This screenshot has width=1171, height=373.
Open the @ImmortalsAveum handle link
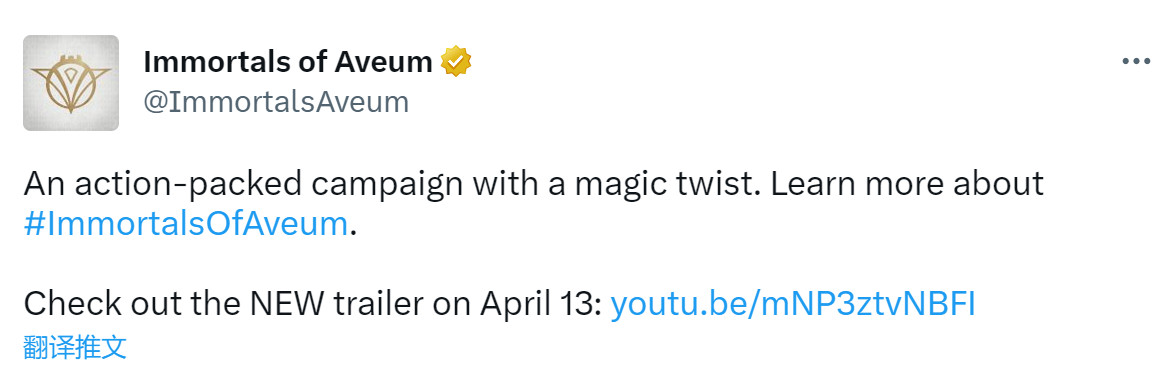(x=276, y=102)
